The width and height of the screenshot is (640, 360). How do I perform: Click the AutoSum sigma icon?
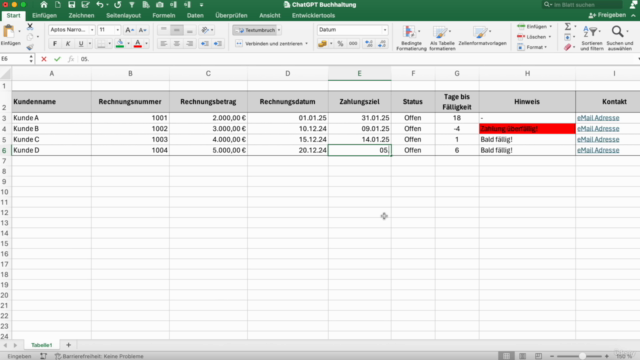(x=568, y=27)
